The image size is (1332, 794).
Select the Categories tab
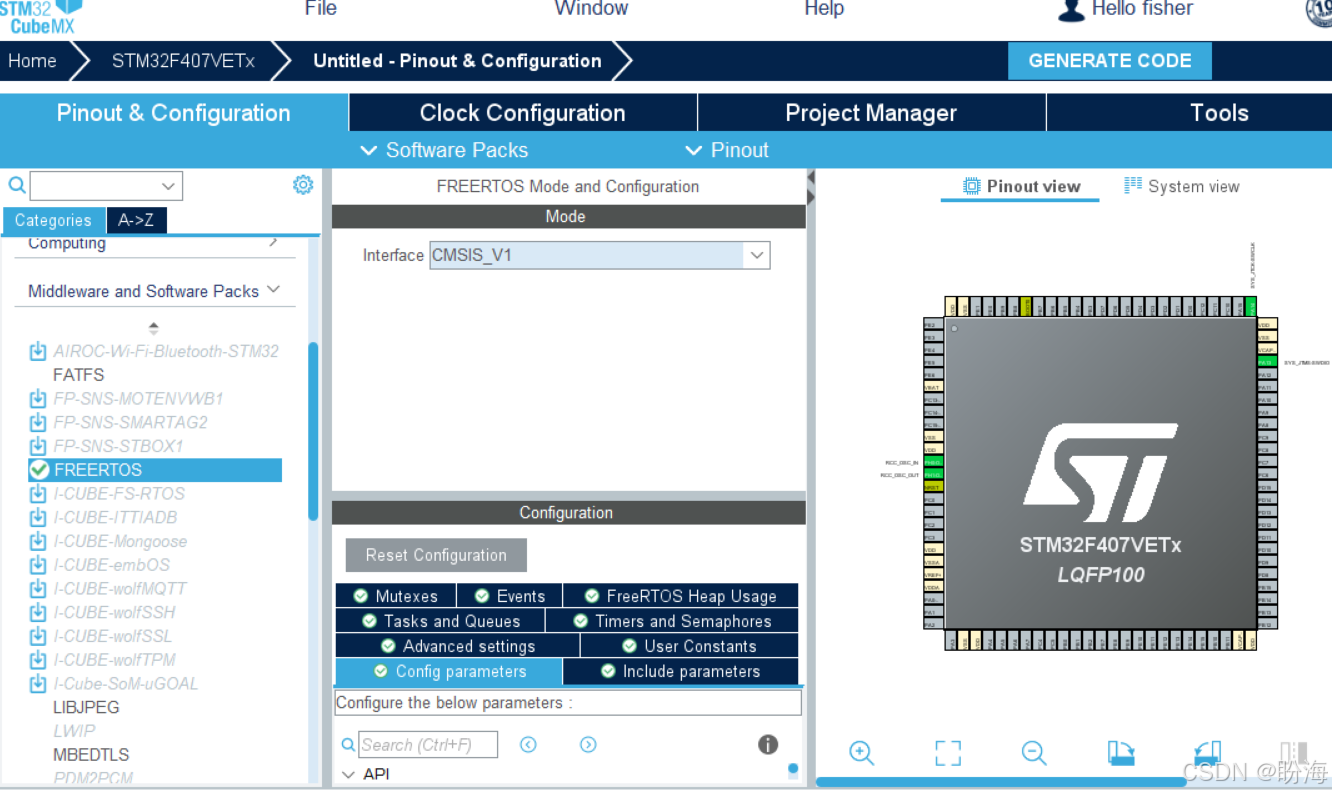53,220
